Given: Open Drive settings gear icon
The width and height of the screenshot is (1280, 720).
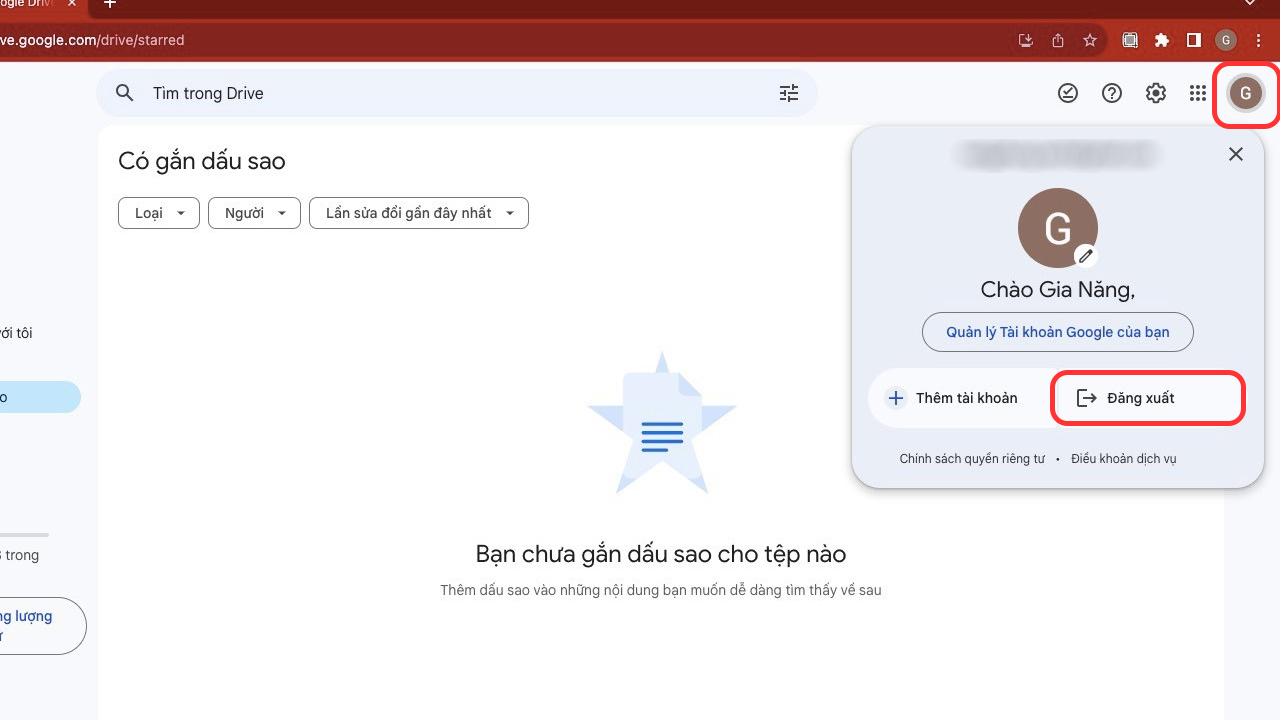Looking at the screenshot, I should click(1156, 93).
